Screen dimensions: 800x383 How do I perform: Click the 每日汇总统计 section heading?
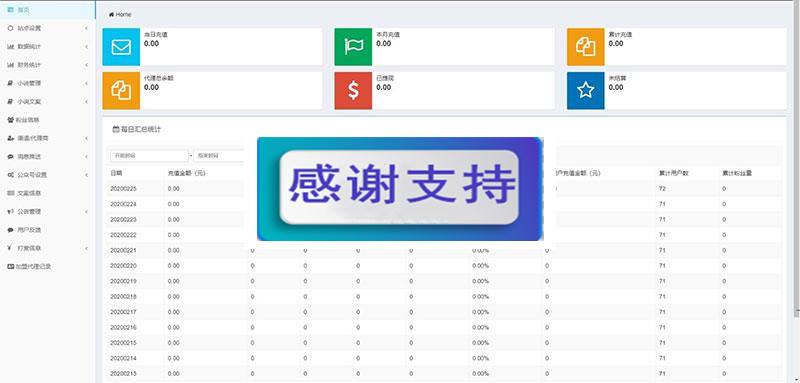click(x=140, y=130)
